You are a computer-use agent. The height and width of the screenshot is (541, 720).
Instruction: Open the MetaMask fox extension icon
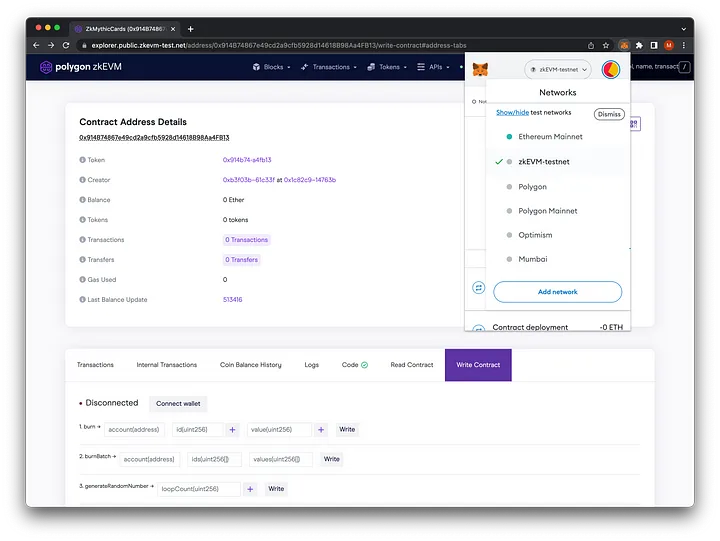tap(624, 45)
